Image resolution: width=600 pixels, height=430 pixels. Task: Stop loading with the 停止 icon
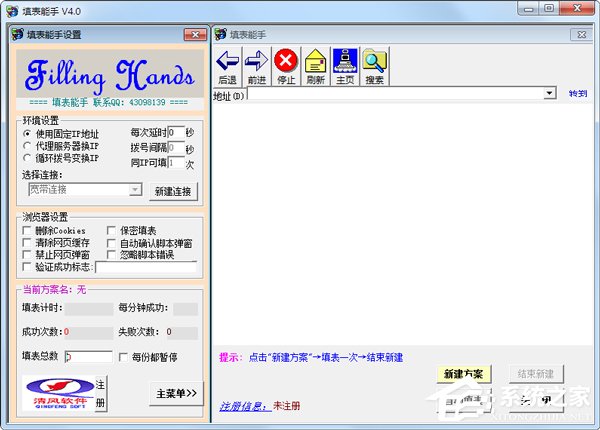tap(286, 60)
